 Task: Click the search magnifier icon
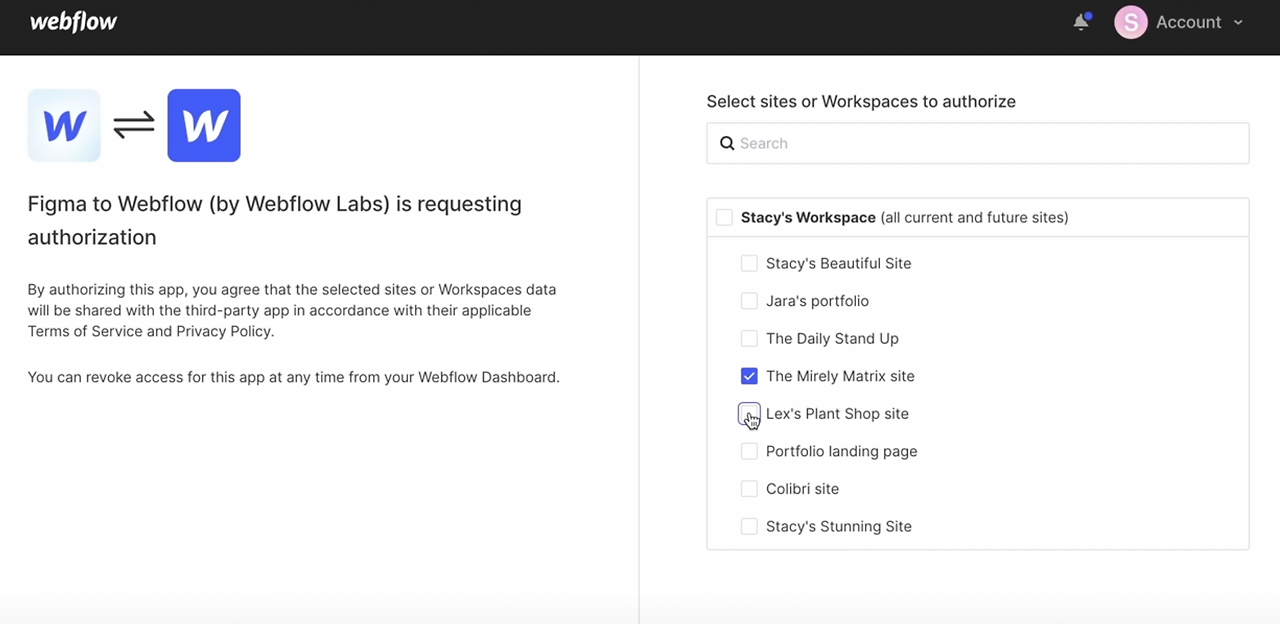tap(727, 143)
